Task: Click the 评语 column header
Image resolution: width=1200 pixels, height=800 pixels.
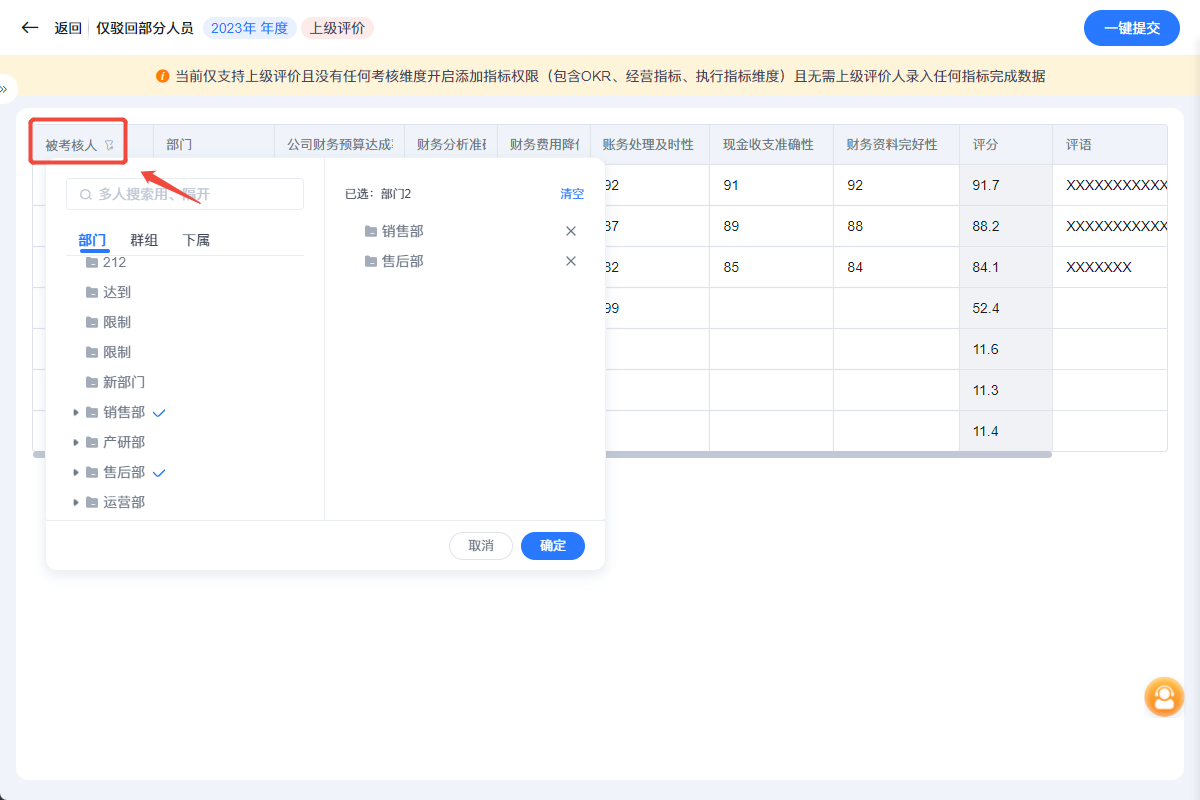Action: coord(1110,145)
